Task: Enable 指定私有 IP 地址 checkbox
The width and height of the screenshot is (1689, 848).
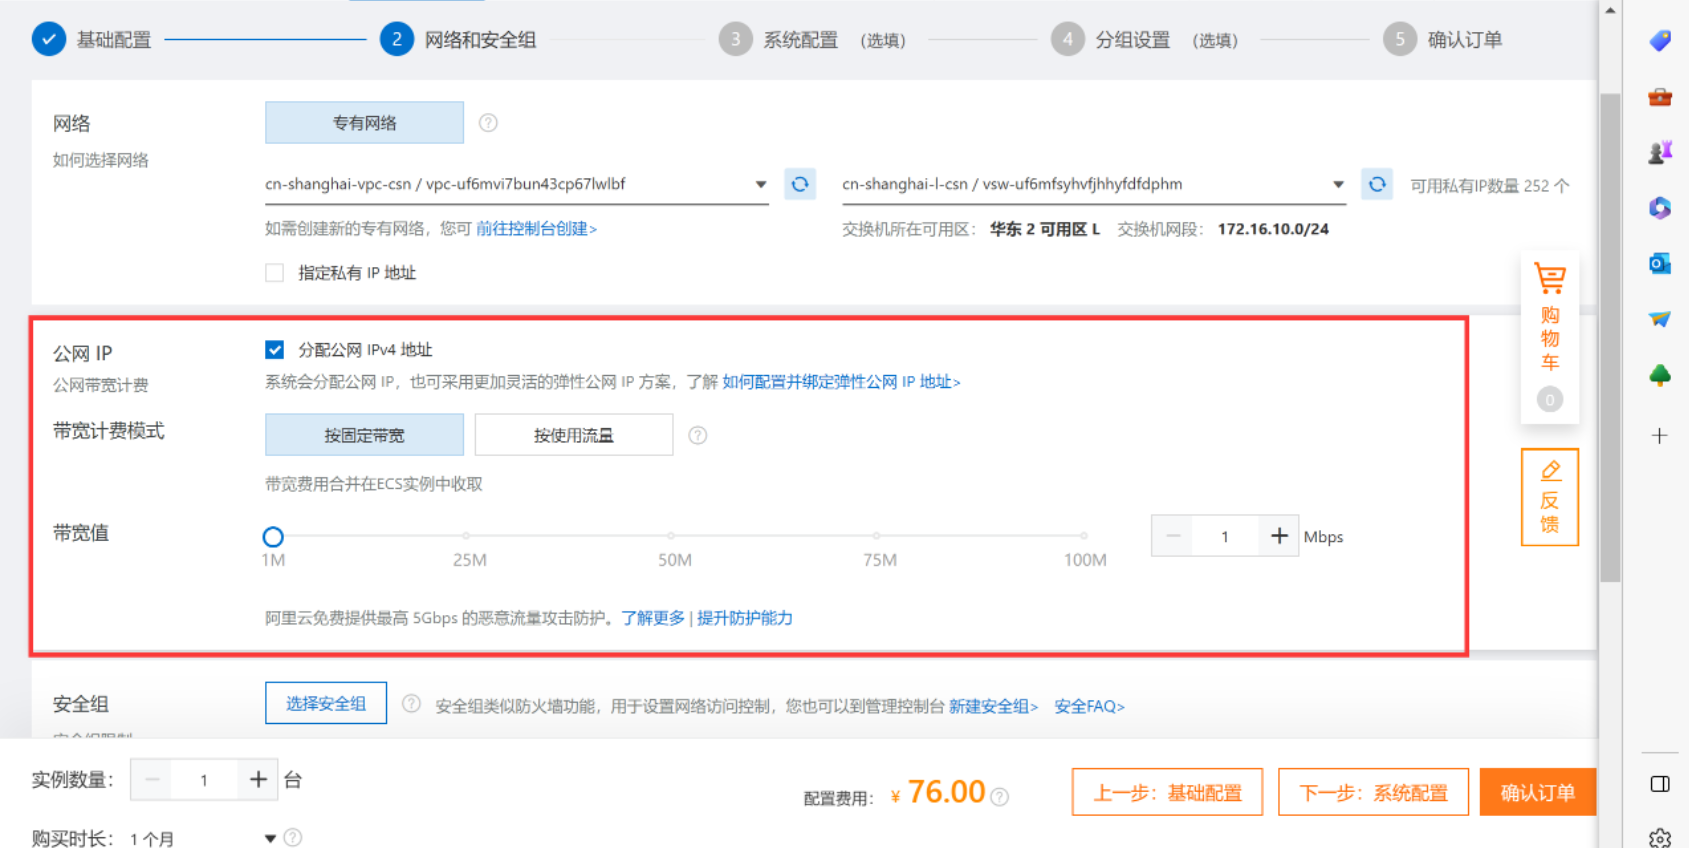Action: click(274, 273)
